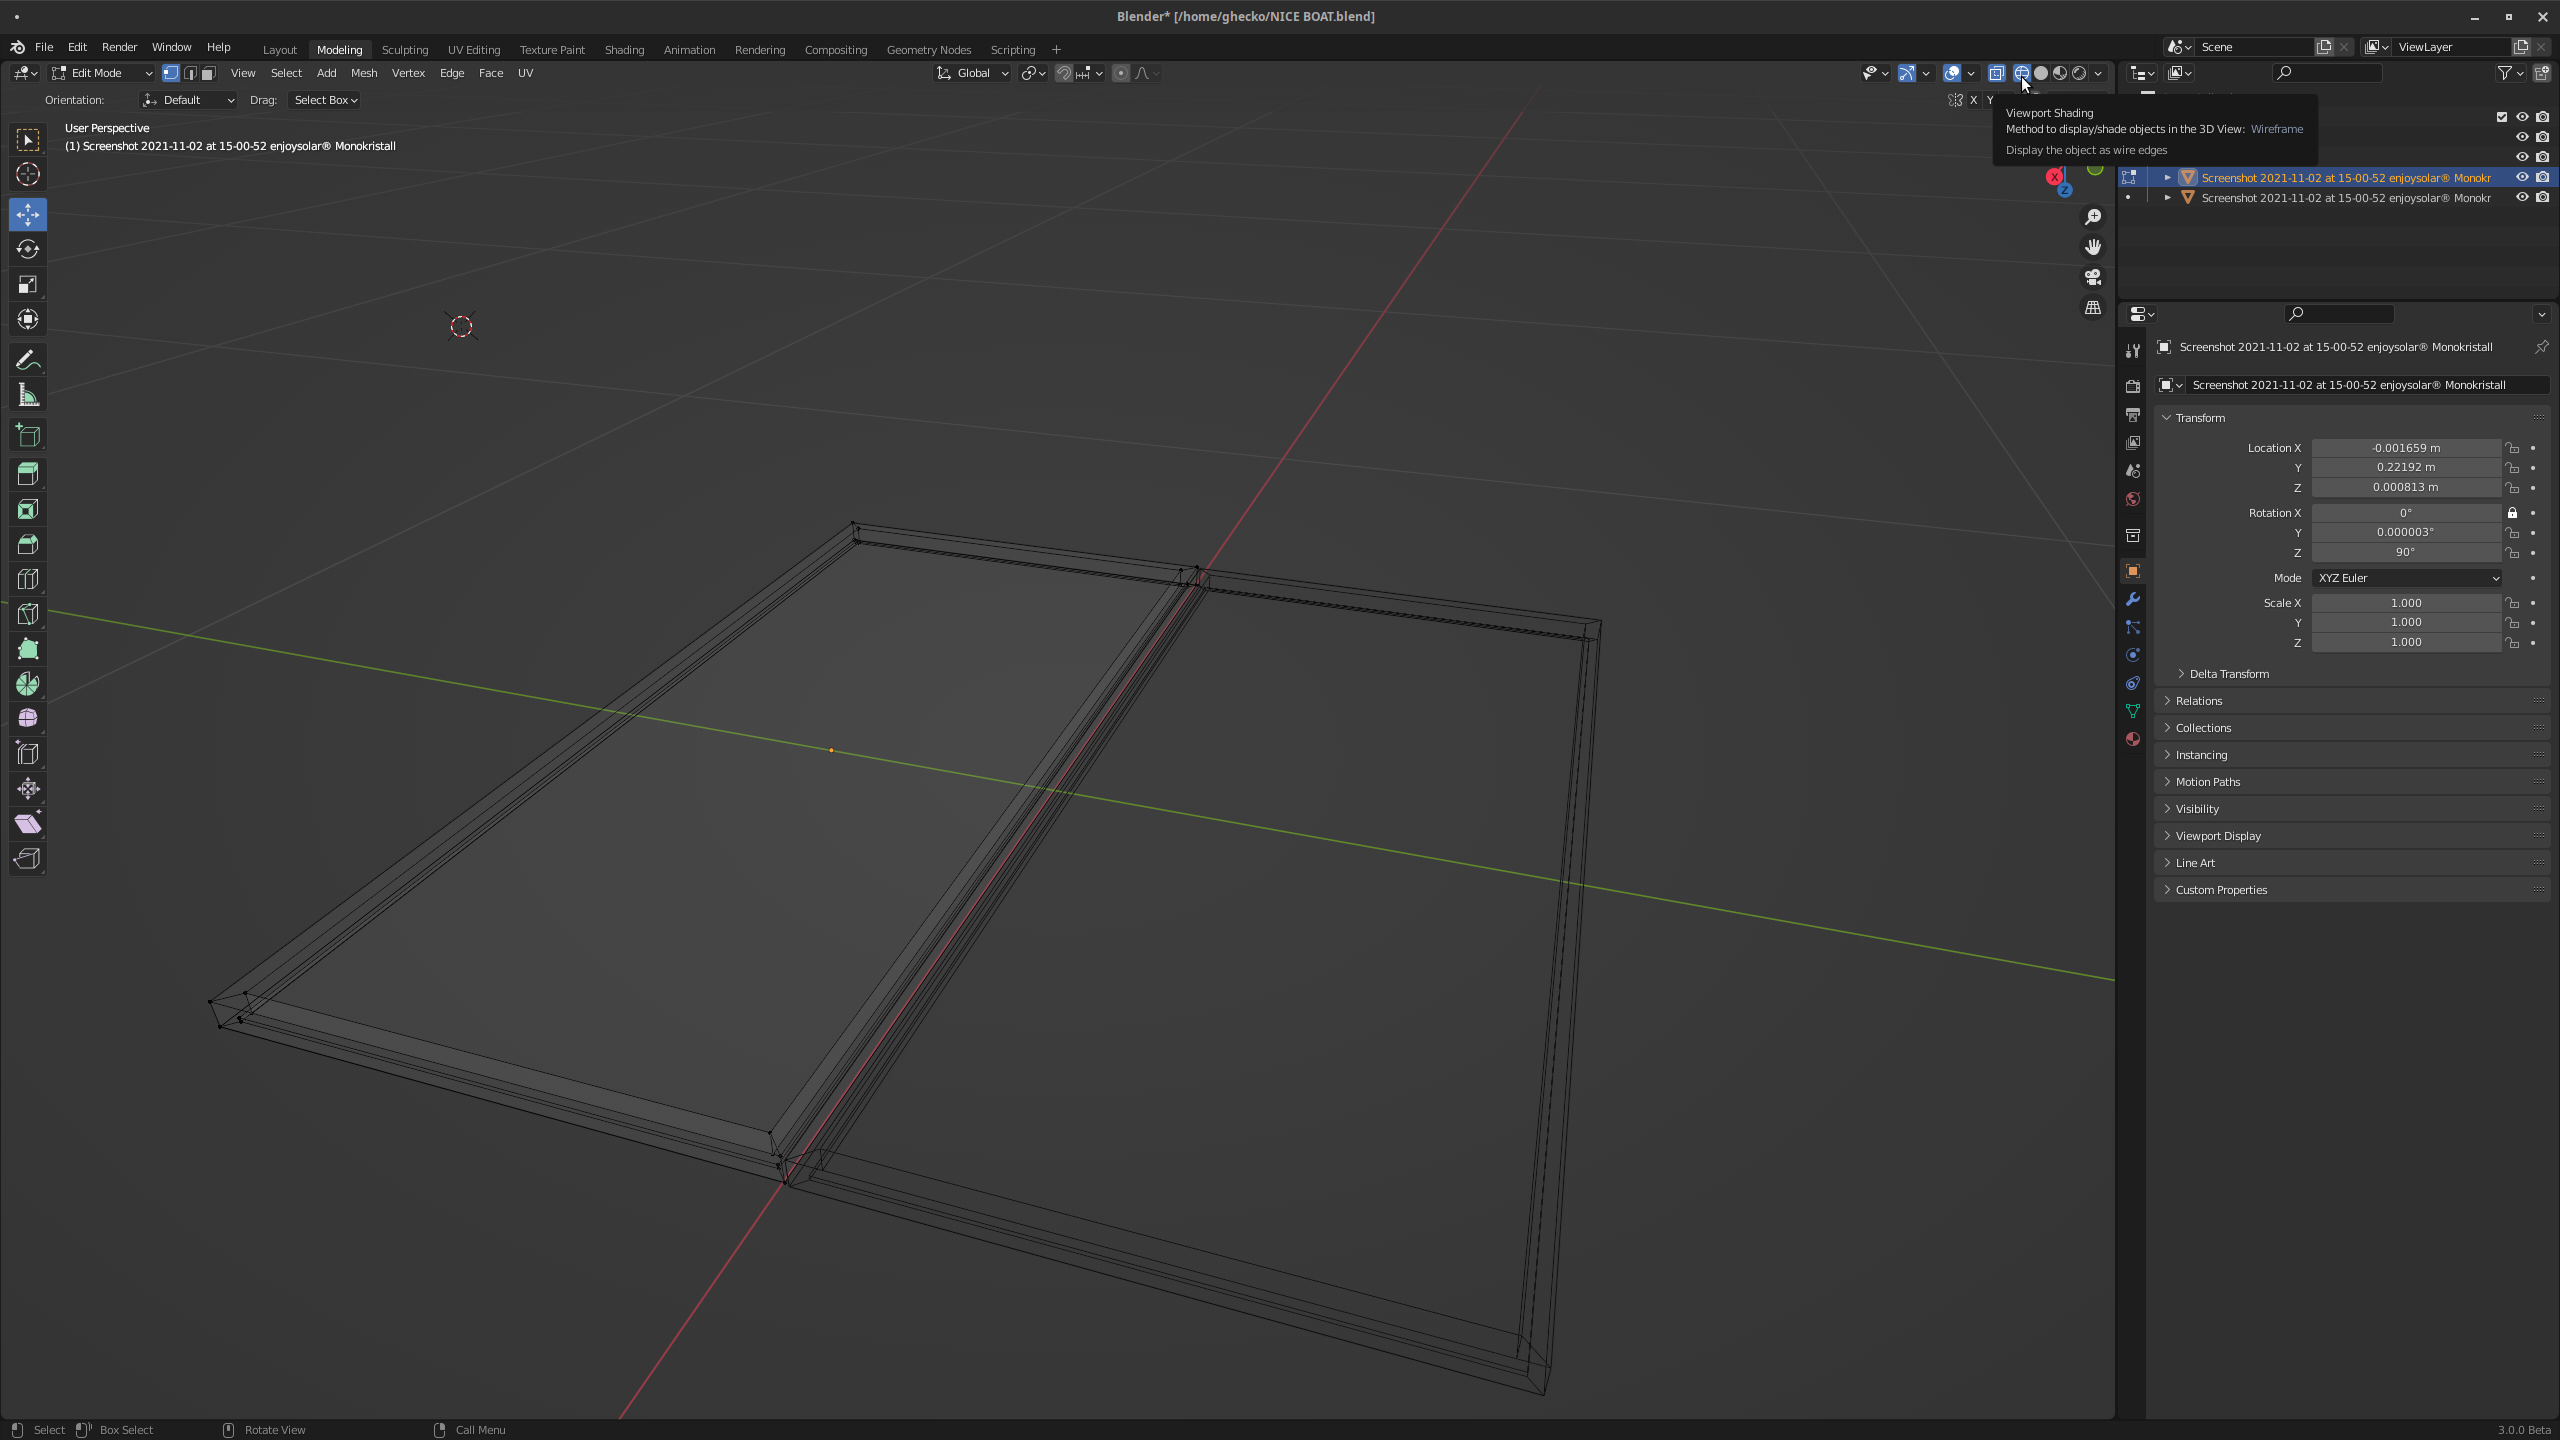The height and width of the screenshot is (1440, 2560).
Task: Open the Mesh menu
Action: click(x=363, y=73)
